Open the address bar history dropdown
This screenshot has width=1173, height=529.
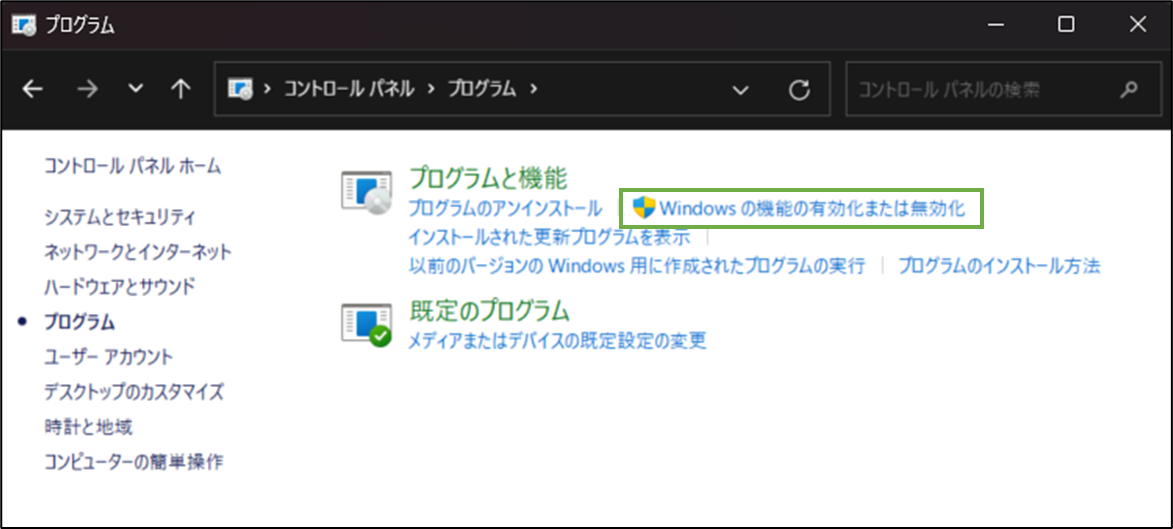(x=741, y=91)
